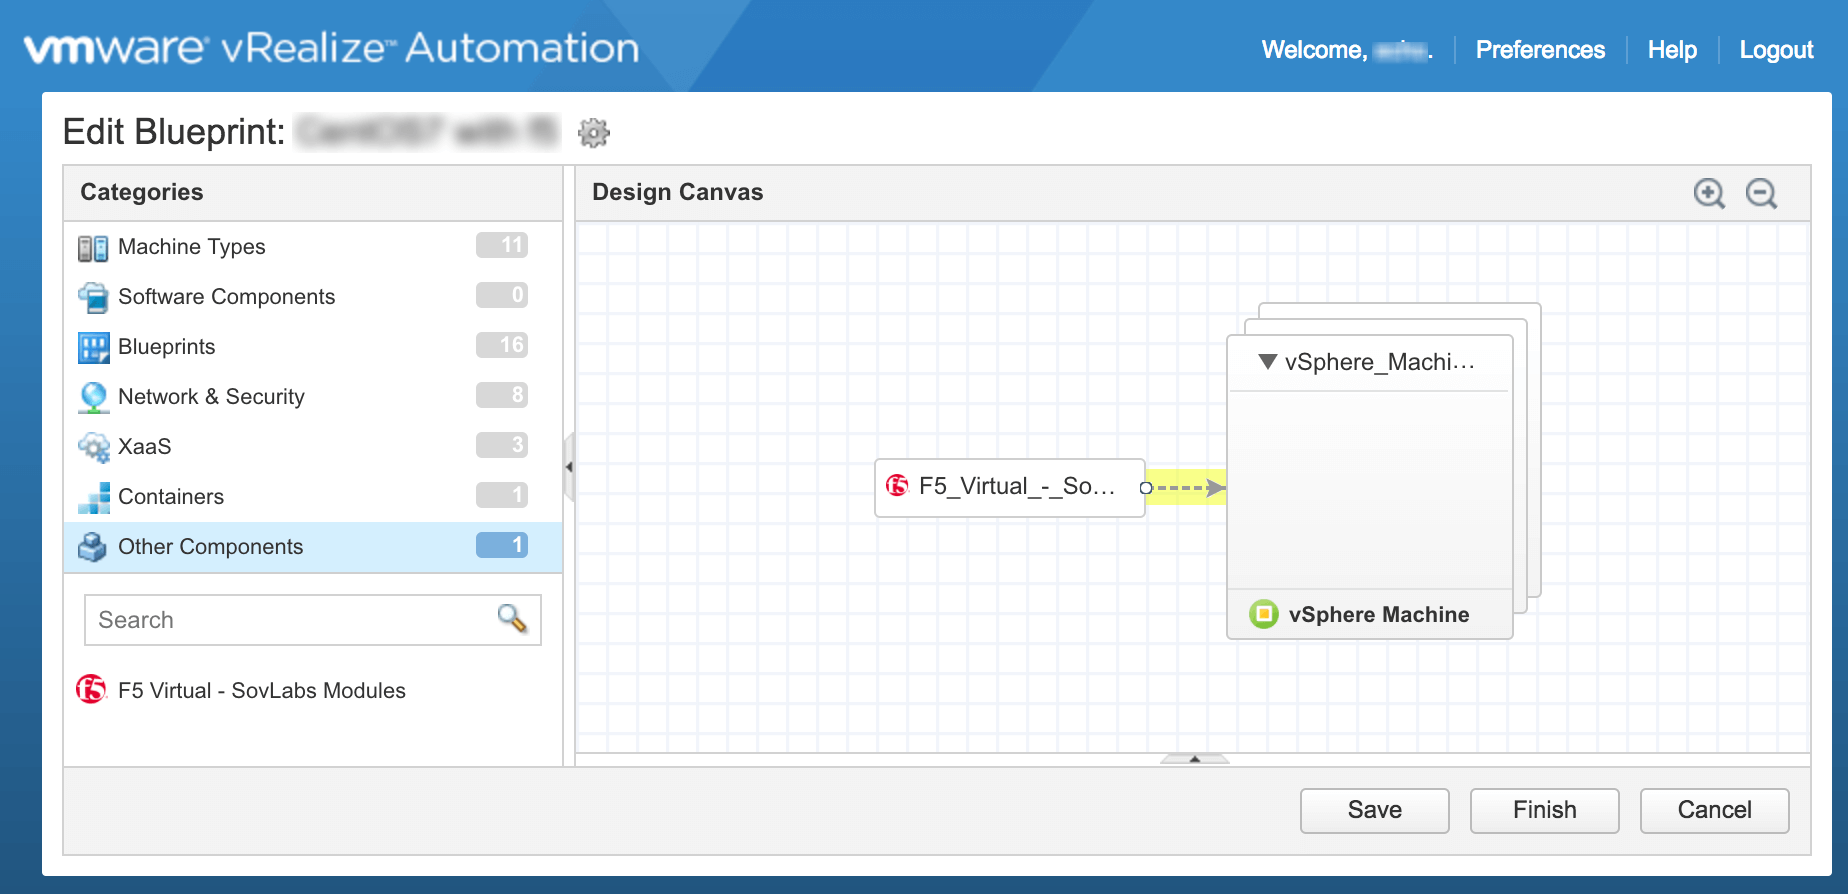The width and height of the screenshot is (1848, 894).
Task: Open the Help link
Action: pos(1672,50)
